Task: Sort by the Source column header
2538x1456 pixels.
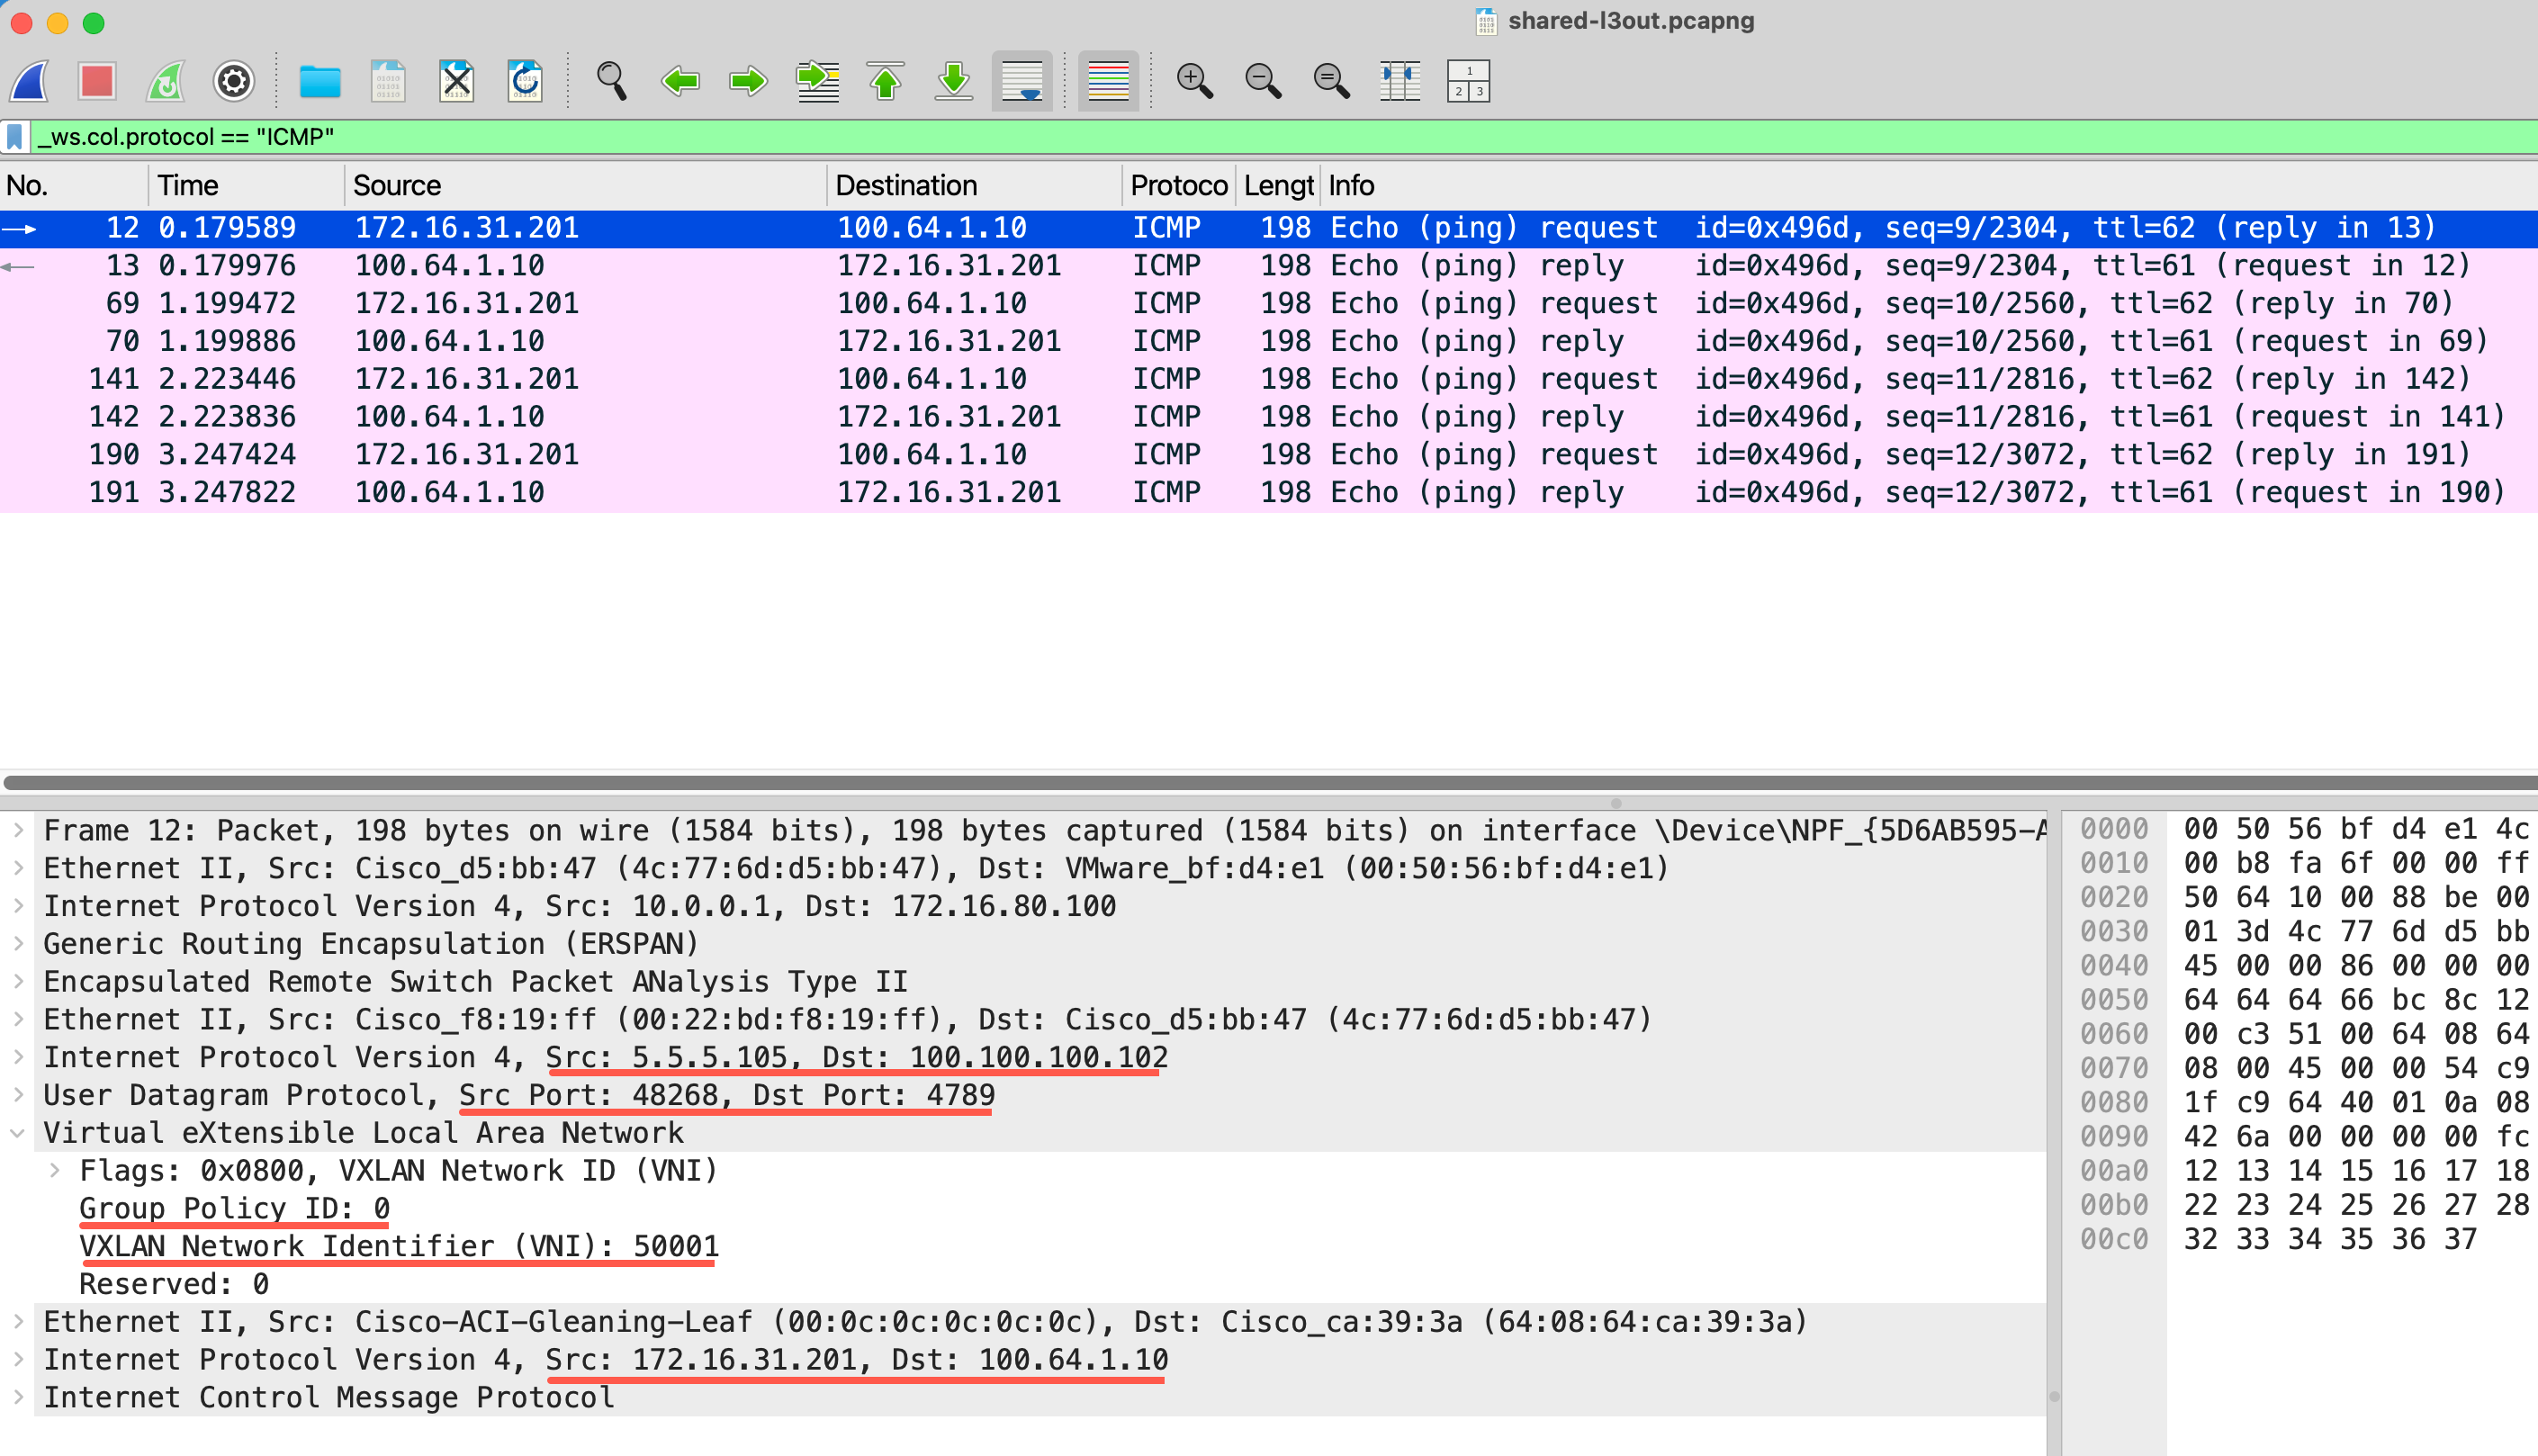Action: pyautogui.click(x=586, y=186)
